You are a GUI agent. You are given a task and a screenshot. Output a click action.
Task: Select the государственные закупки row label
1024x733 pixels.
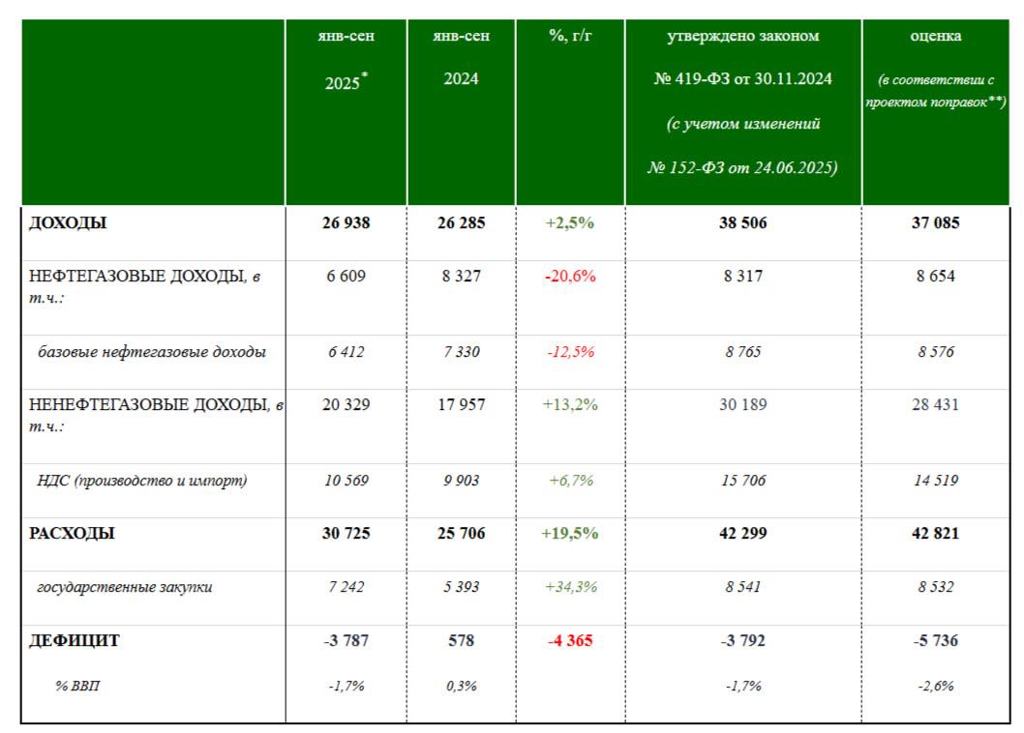(x=124, y=587)
